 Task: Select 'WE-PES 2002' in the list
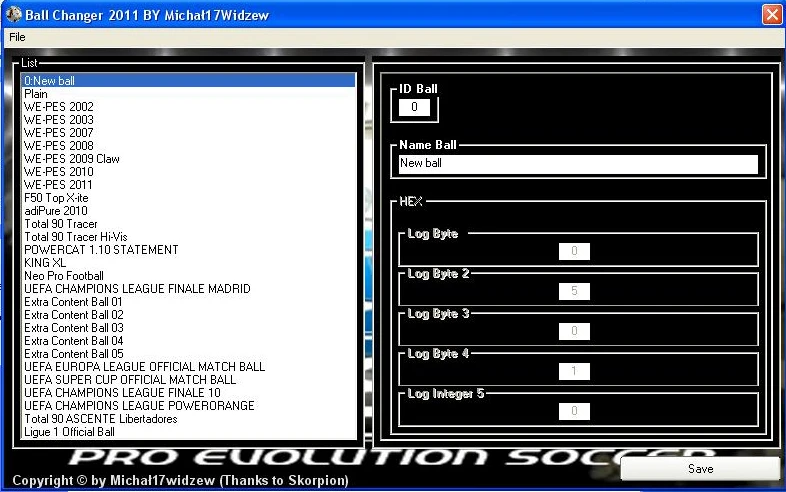[188, 107]
